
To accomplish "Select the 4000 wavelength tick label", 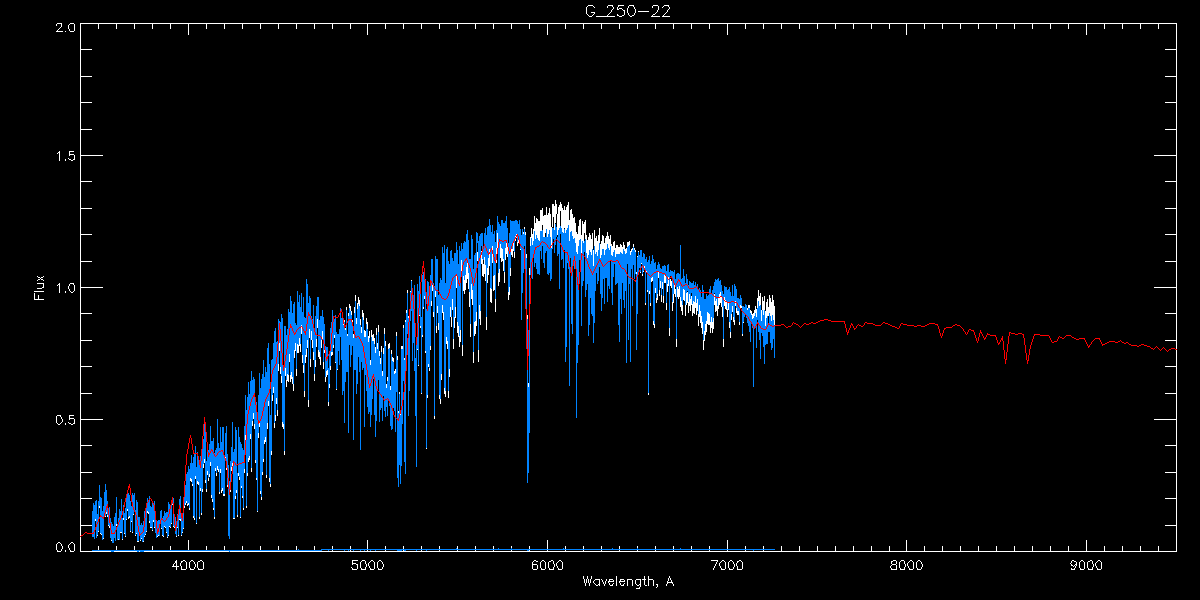I will [x=188, y=565].
